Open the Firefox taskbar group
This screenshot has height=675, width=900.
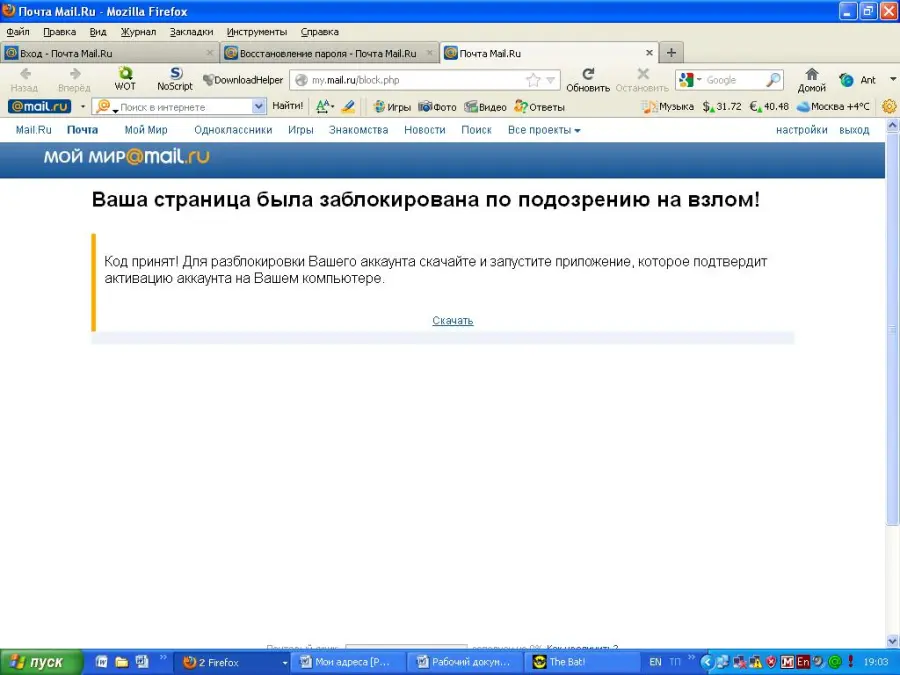(232, 662)
